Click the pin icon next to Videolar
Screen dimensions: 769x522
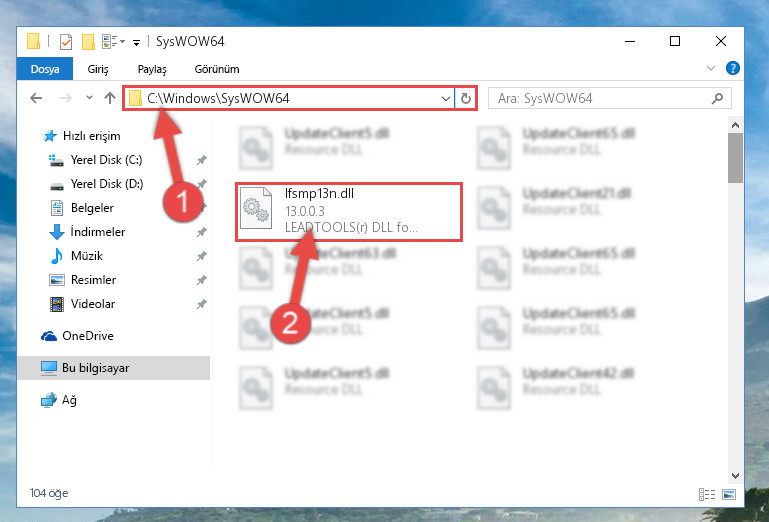point(202,304)
